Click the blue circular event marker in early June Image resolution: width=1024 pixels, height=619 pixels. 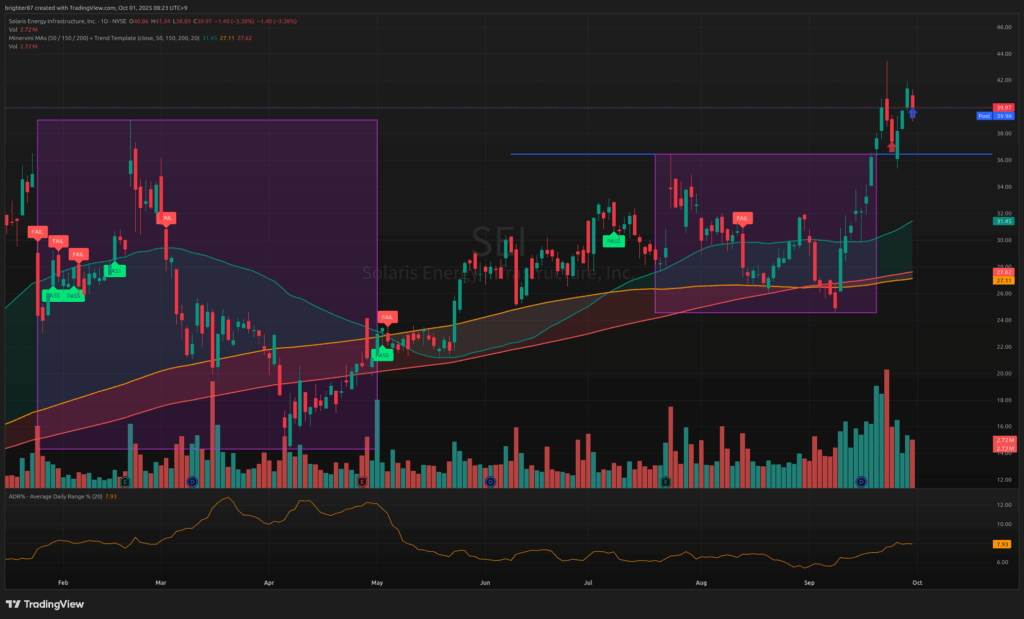point(490,482)
